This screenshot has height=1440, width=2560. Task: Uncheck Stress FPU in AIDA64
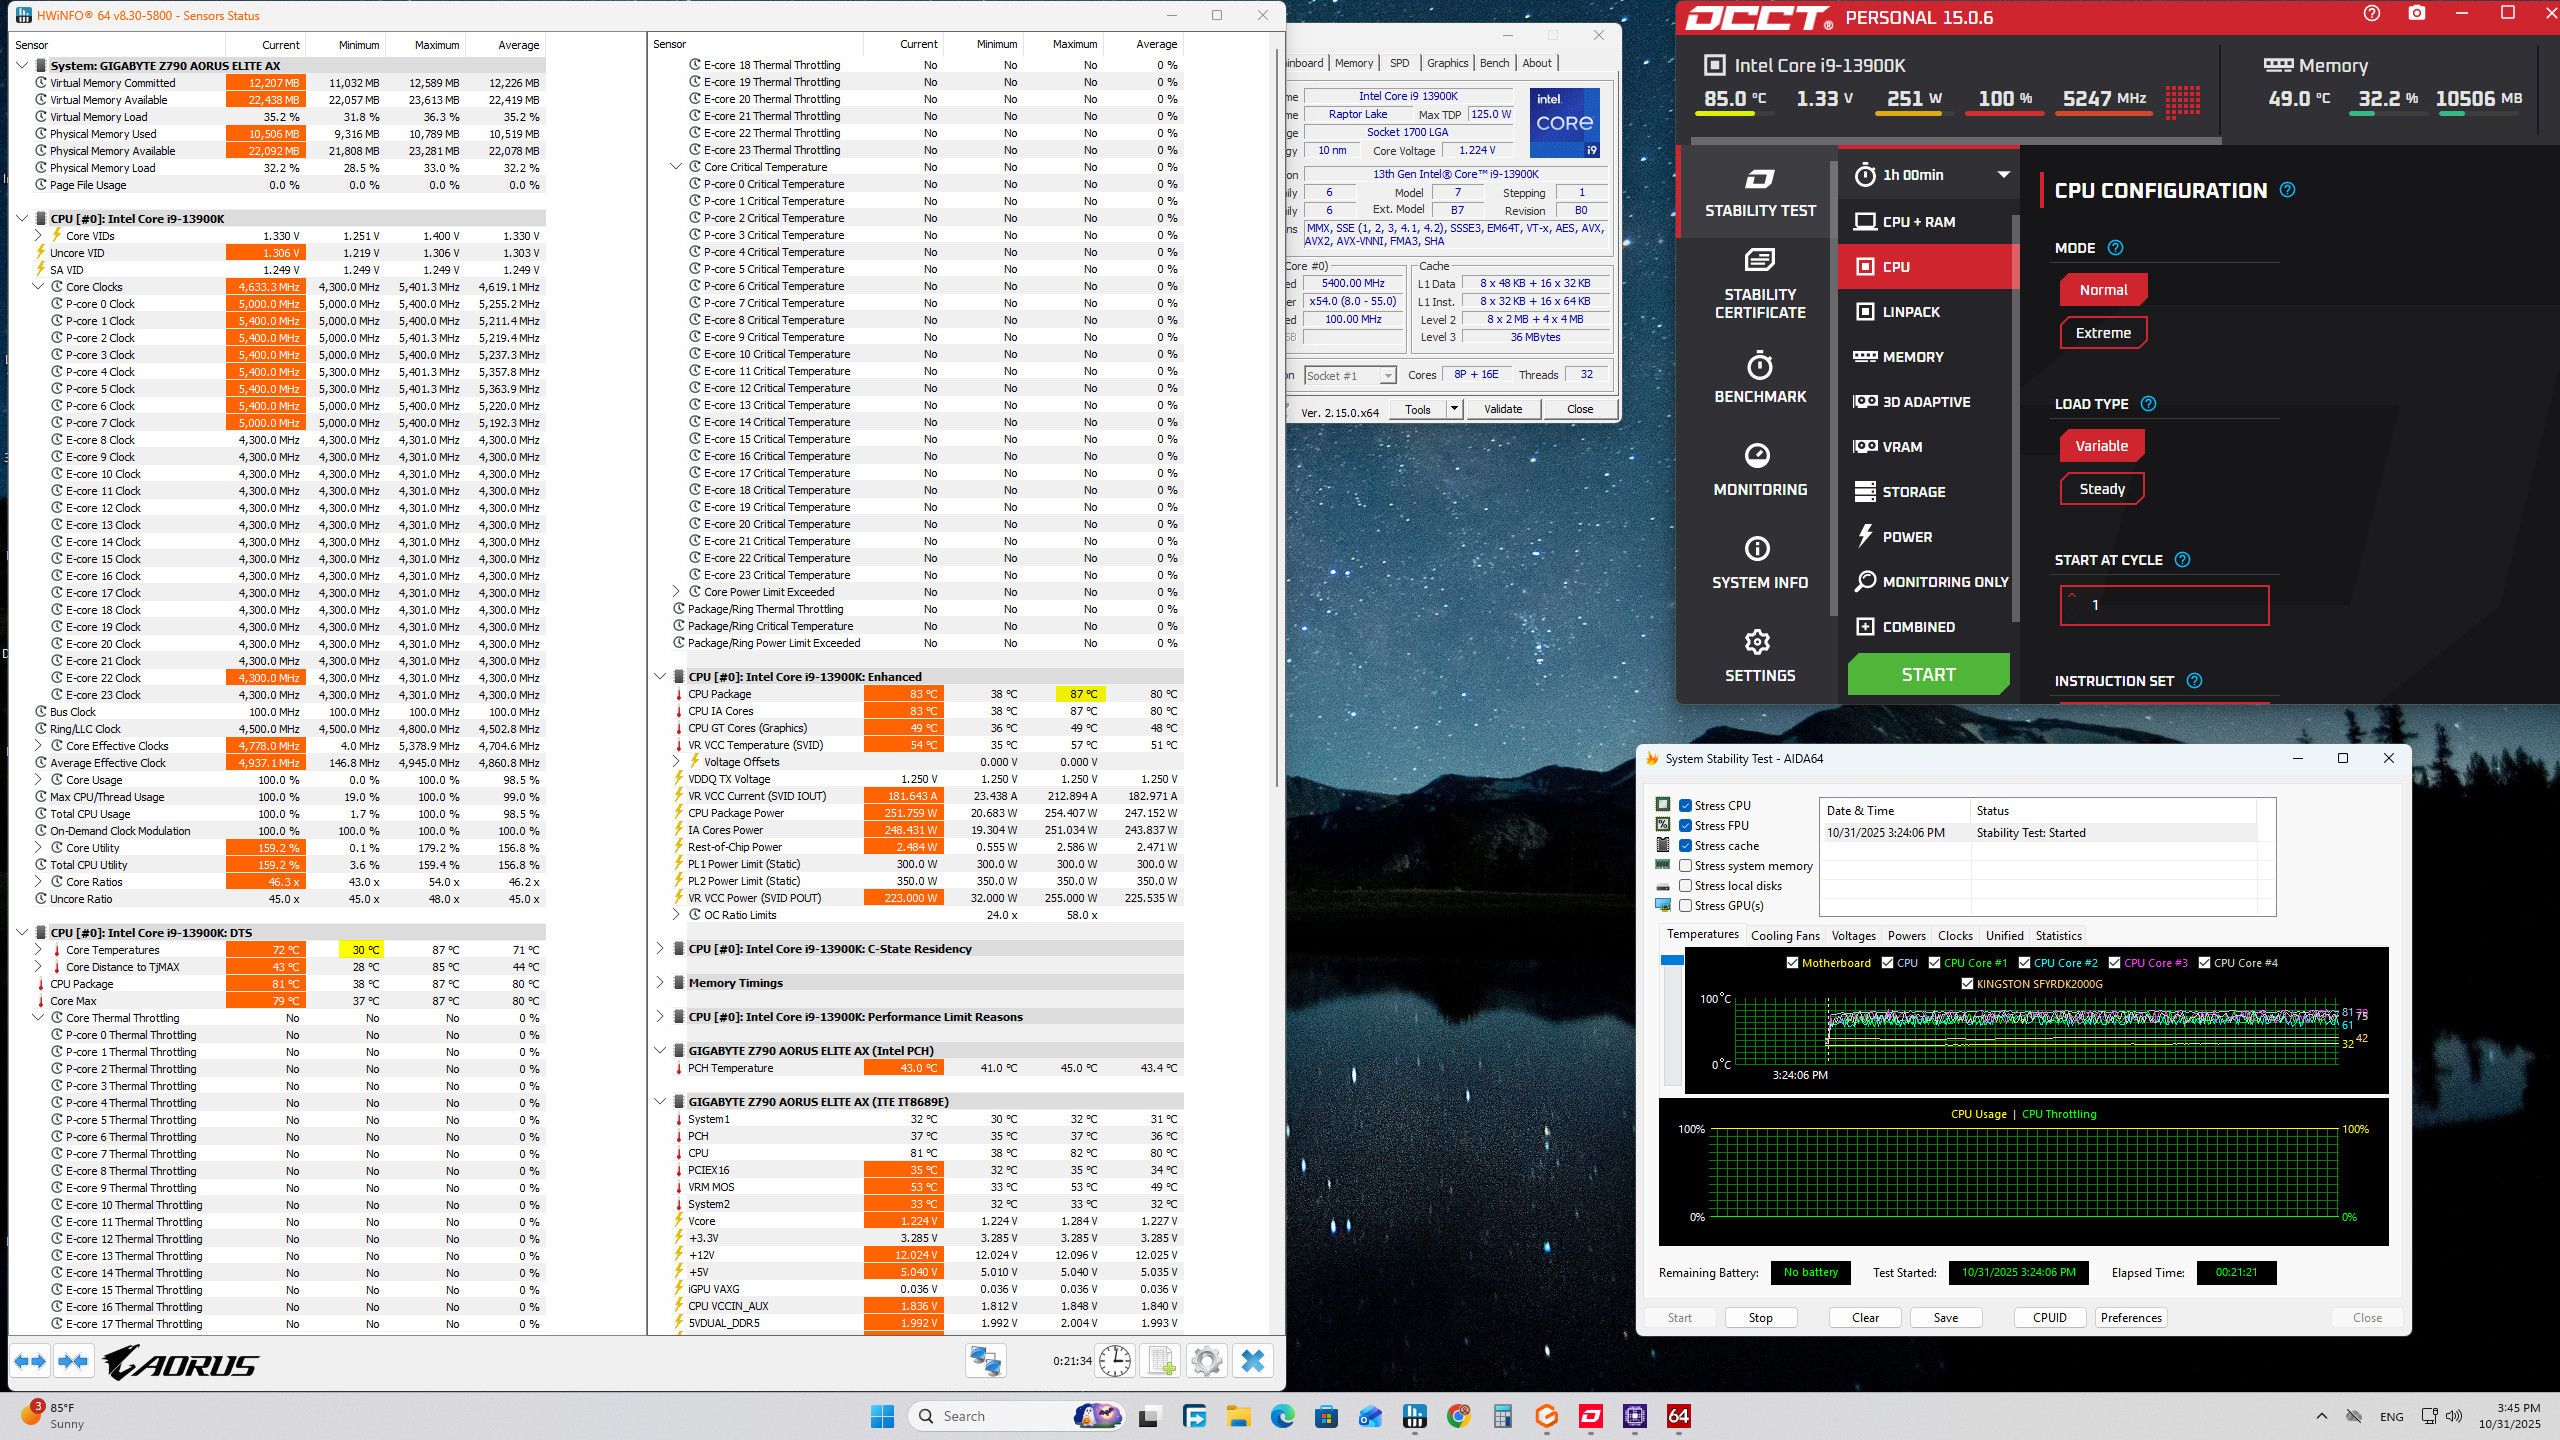1686,826
